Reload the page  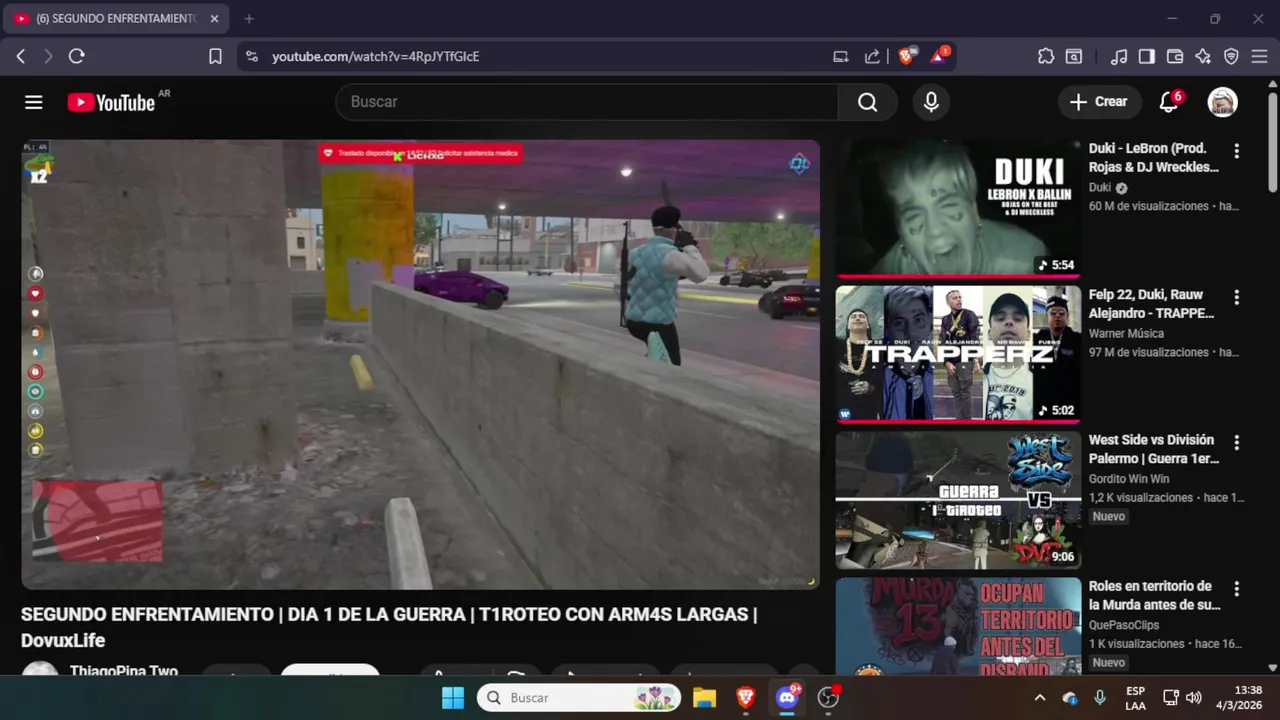click(x=76, y=57)
